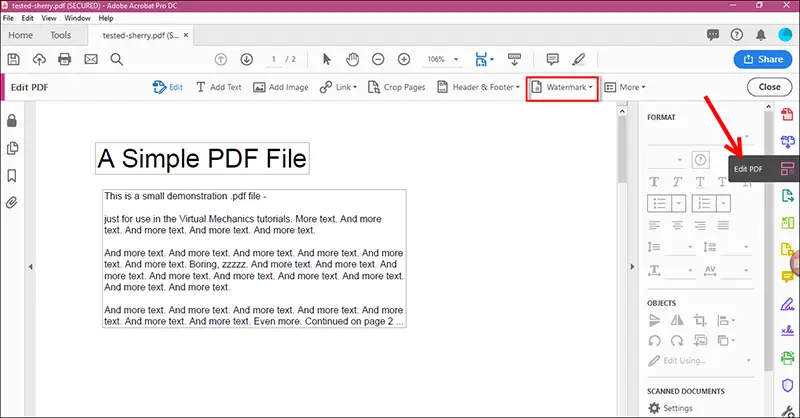Screen dimensions: 800x418
Task: Choose the Selection arrow tool
Action: pos(327,59)
